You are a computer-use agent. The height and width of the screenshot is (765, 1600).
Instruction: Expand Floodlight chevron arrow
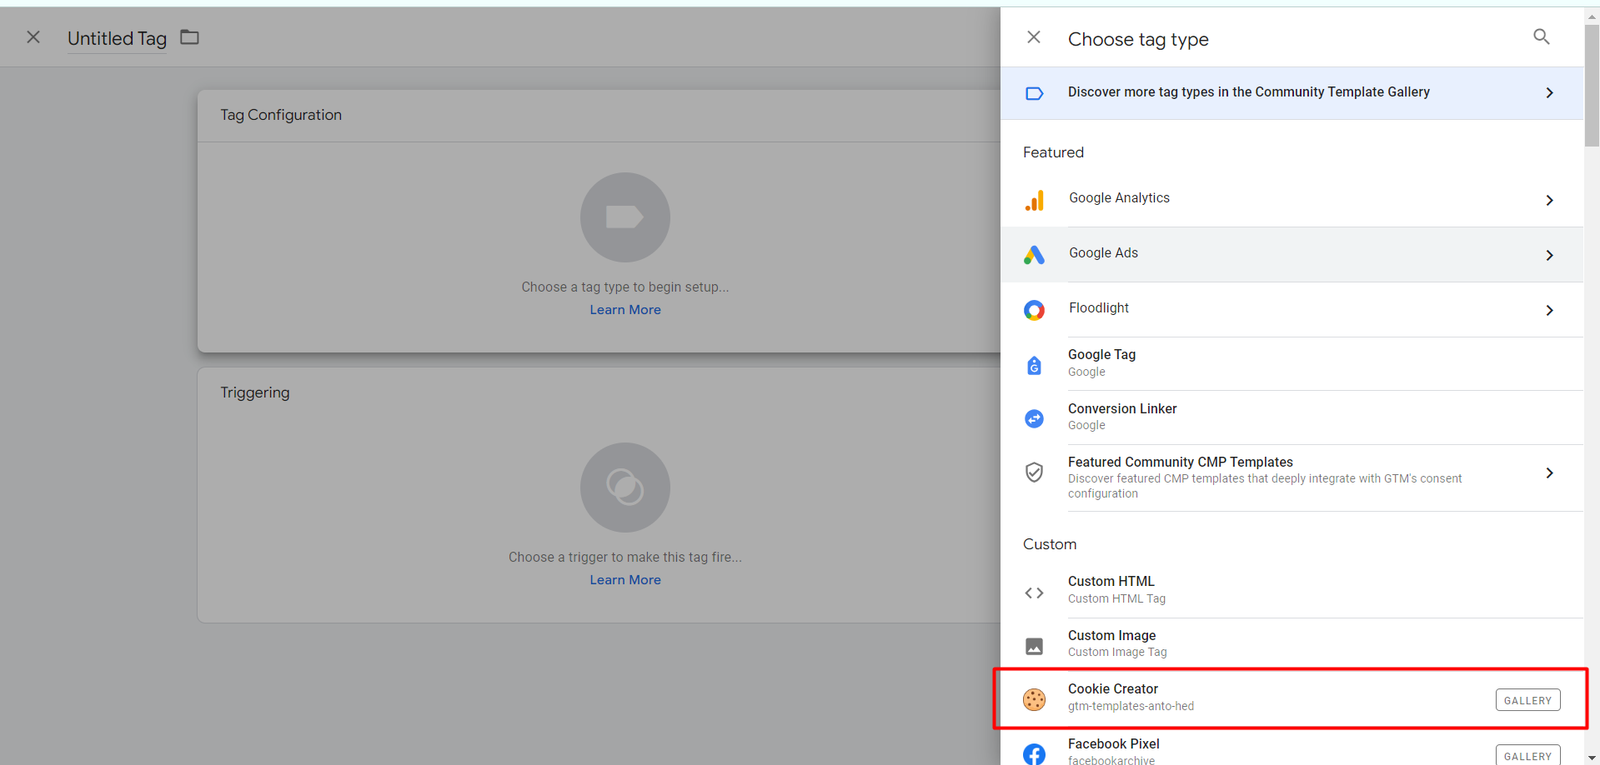[x=1549, y=310]
